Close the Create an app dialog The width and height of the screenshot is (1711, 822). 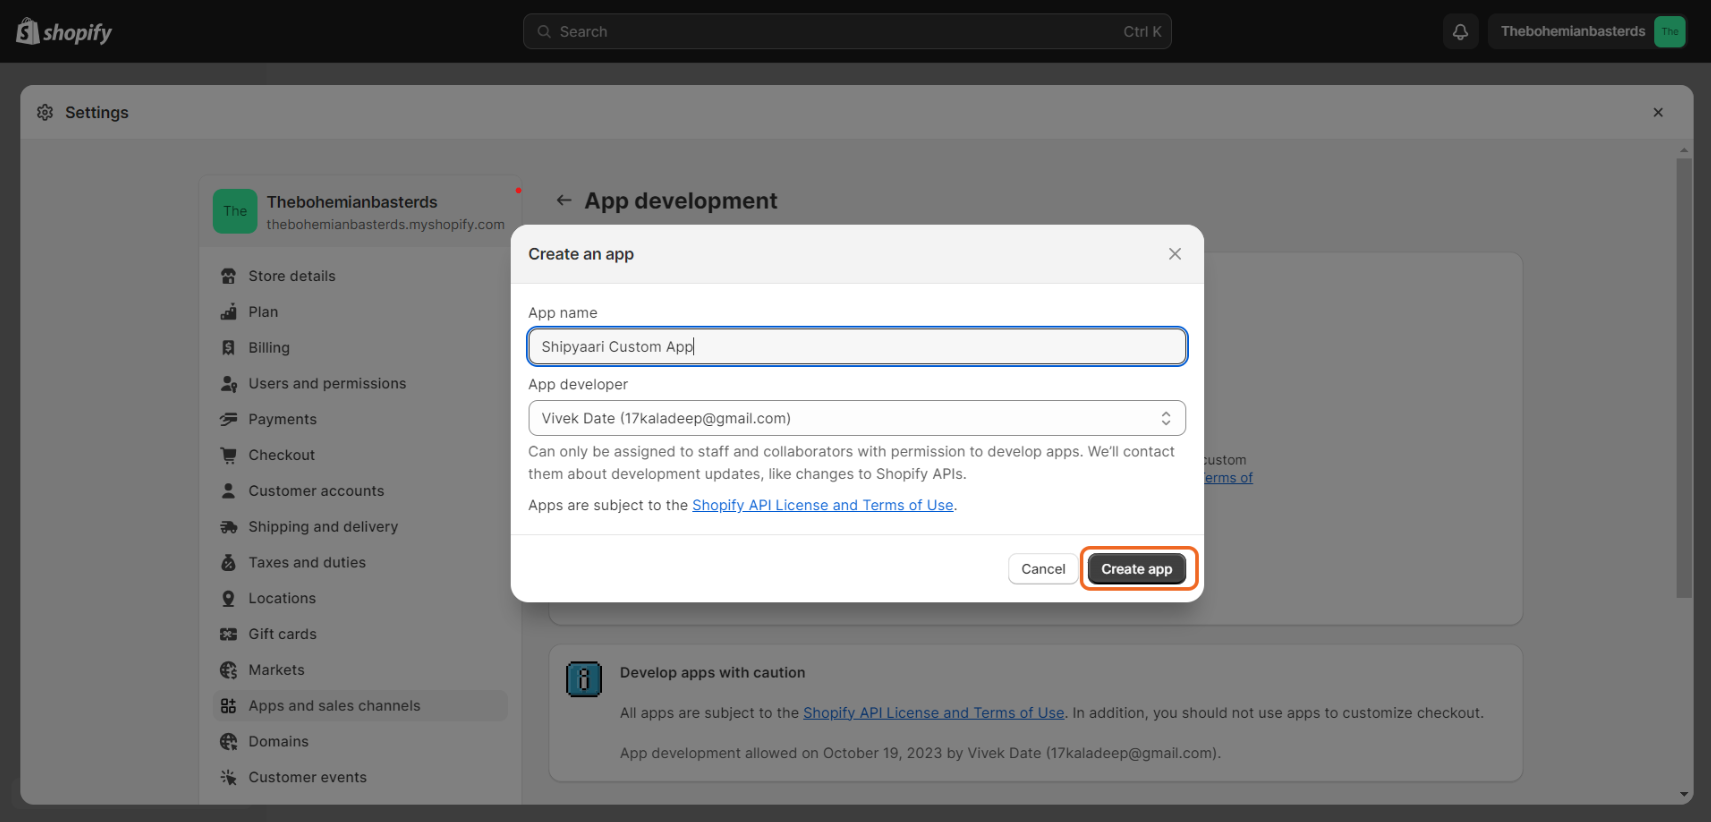[x=1175, y=254]
